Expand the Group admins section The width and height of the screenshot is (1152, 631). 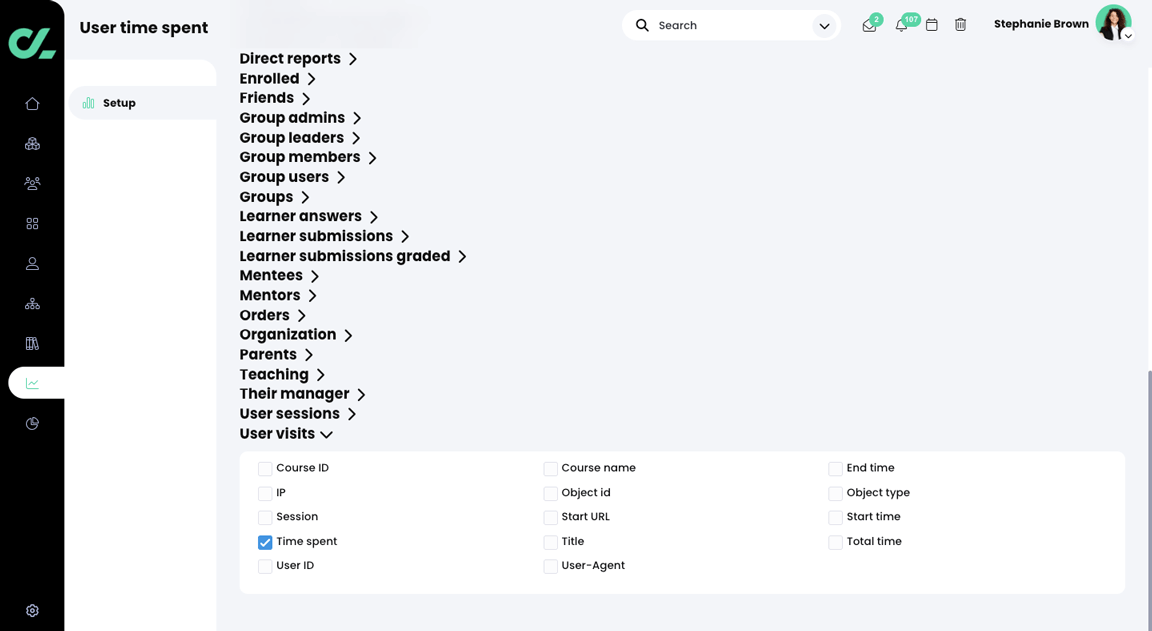coord(300,118)
